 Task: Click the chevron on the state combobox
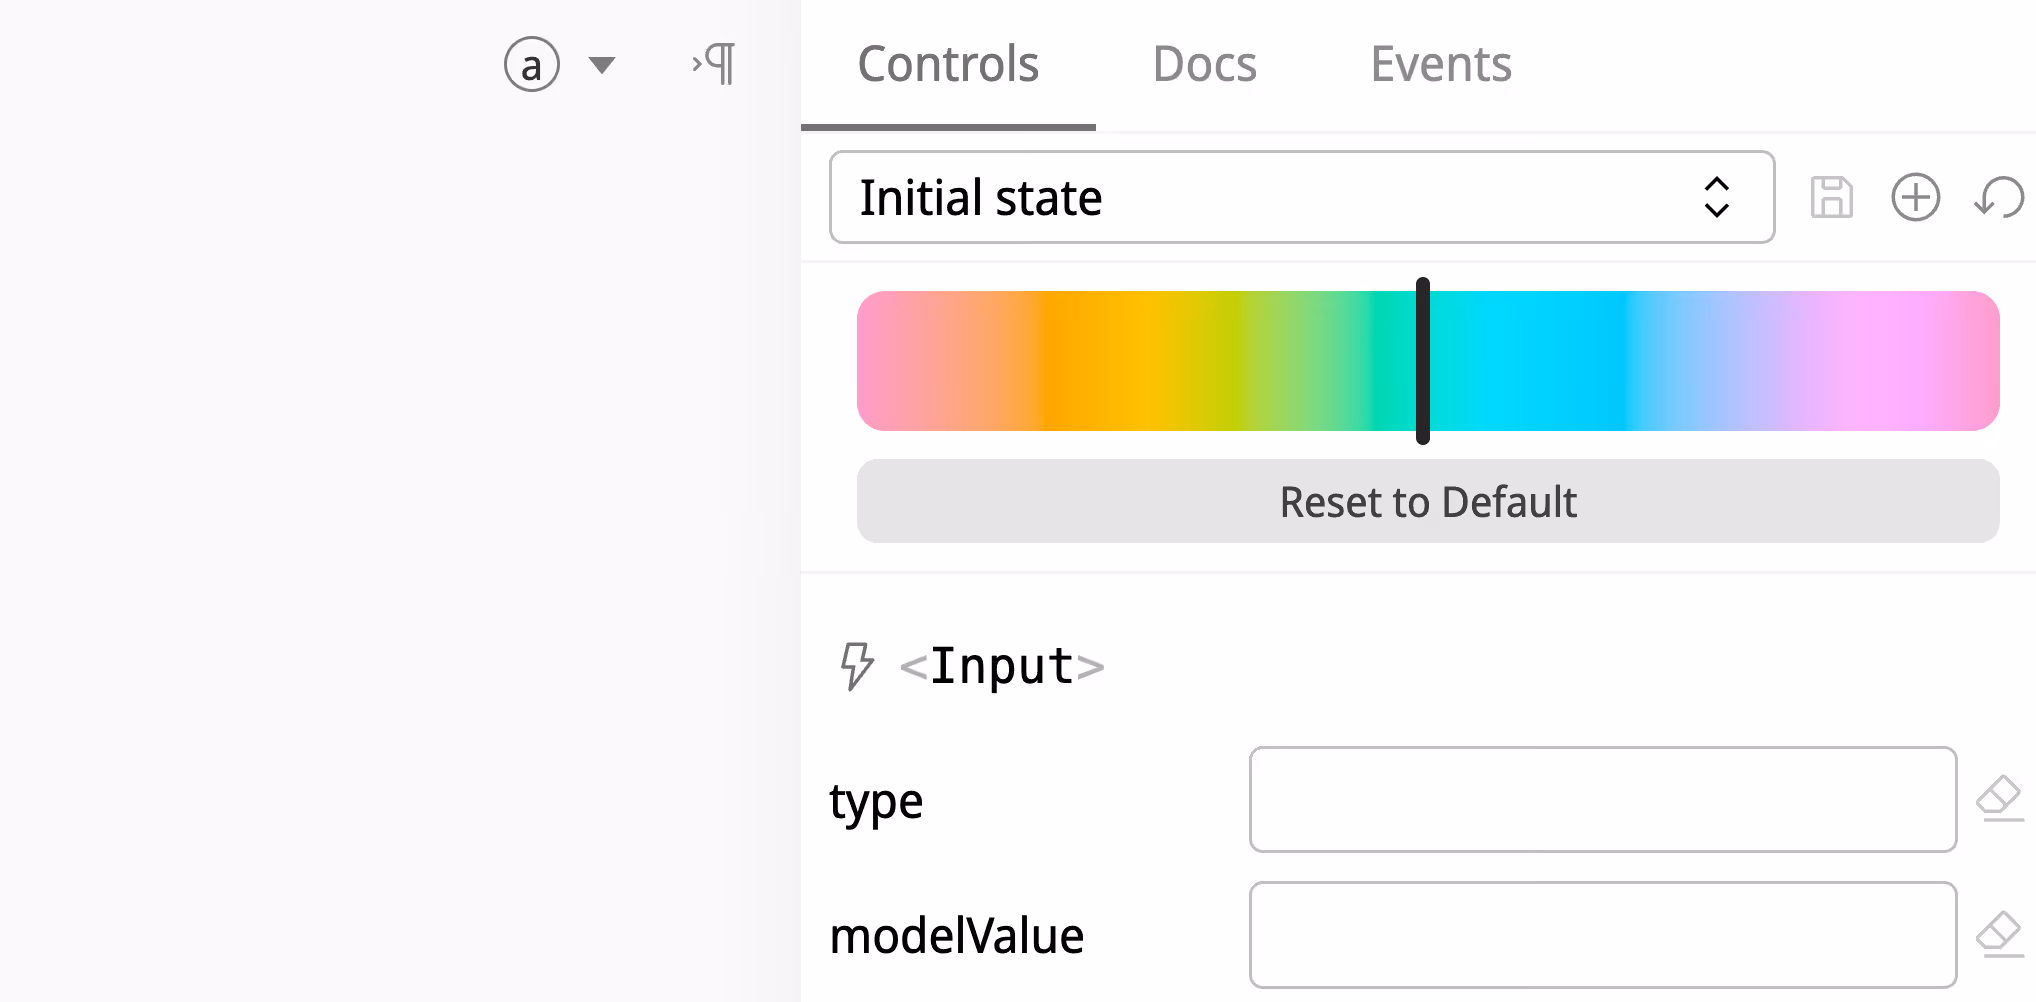point(1717,197)
